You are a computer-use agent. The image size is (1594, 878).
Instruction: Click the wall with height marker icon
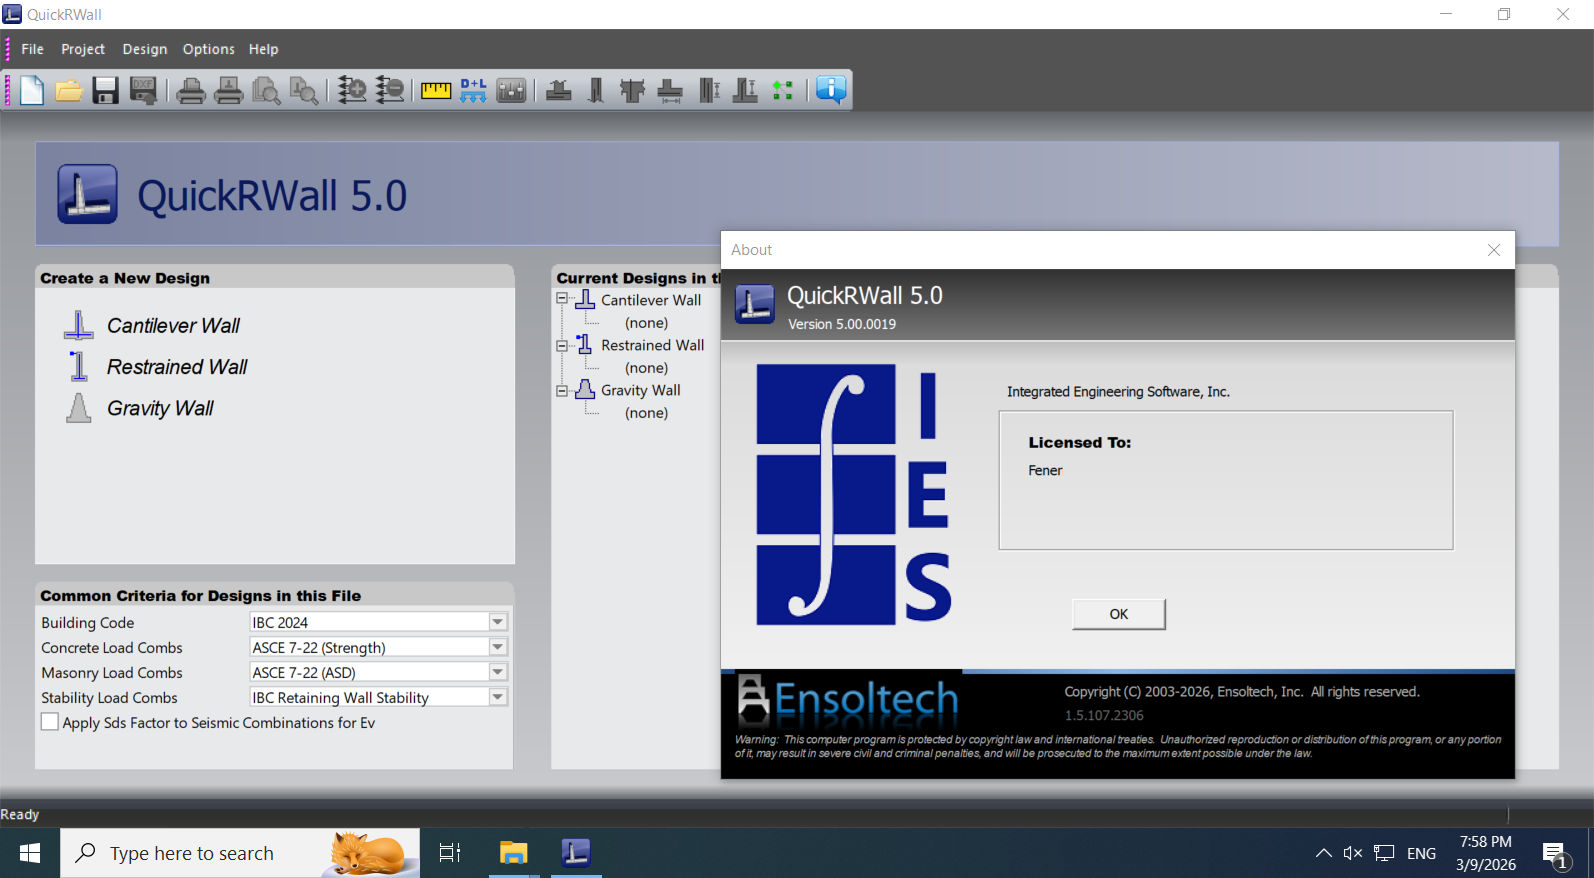tap(745, 90)
